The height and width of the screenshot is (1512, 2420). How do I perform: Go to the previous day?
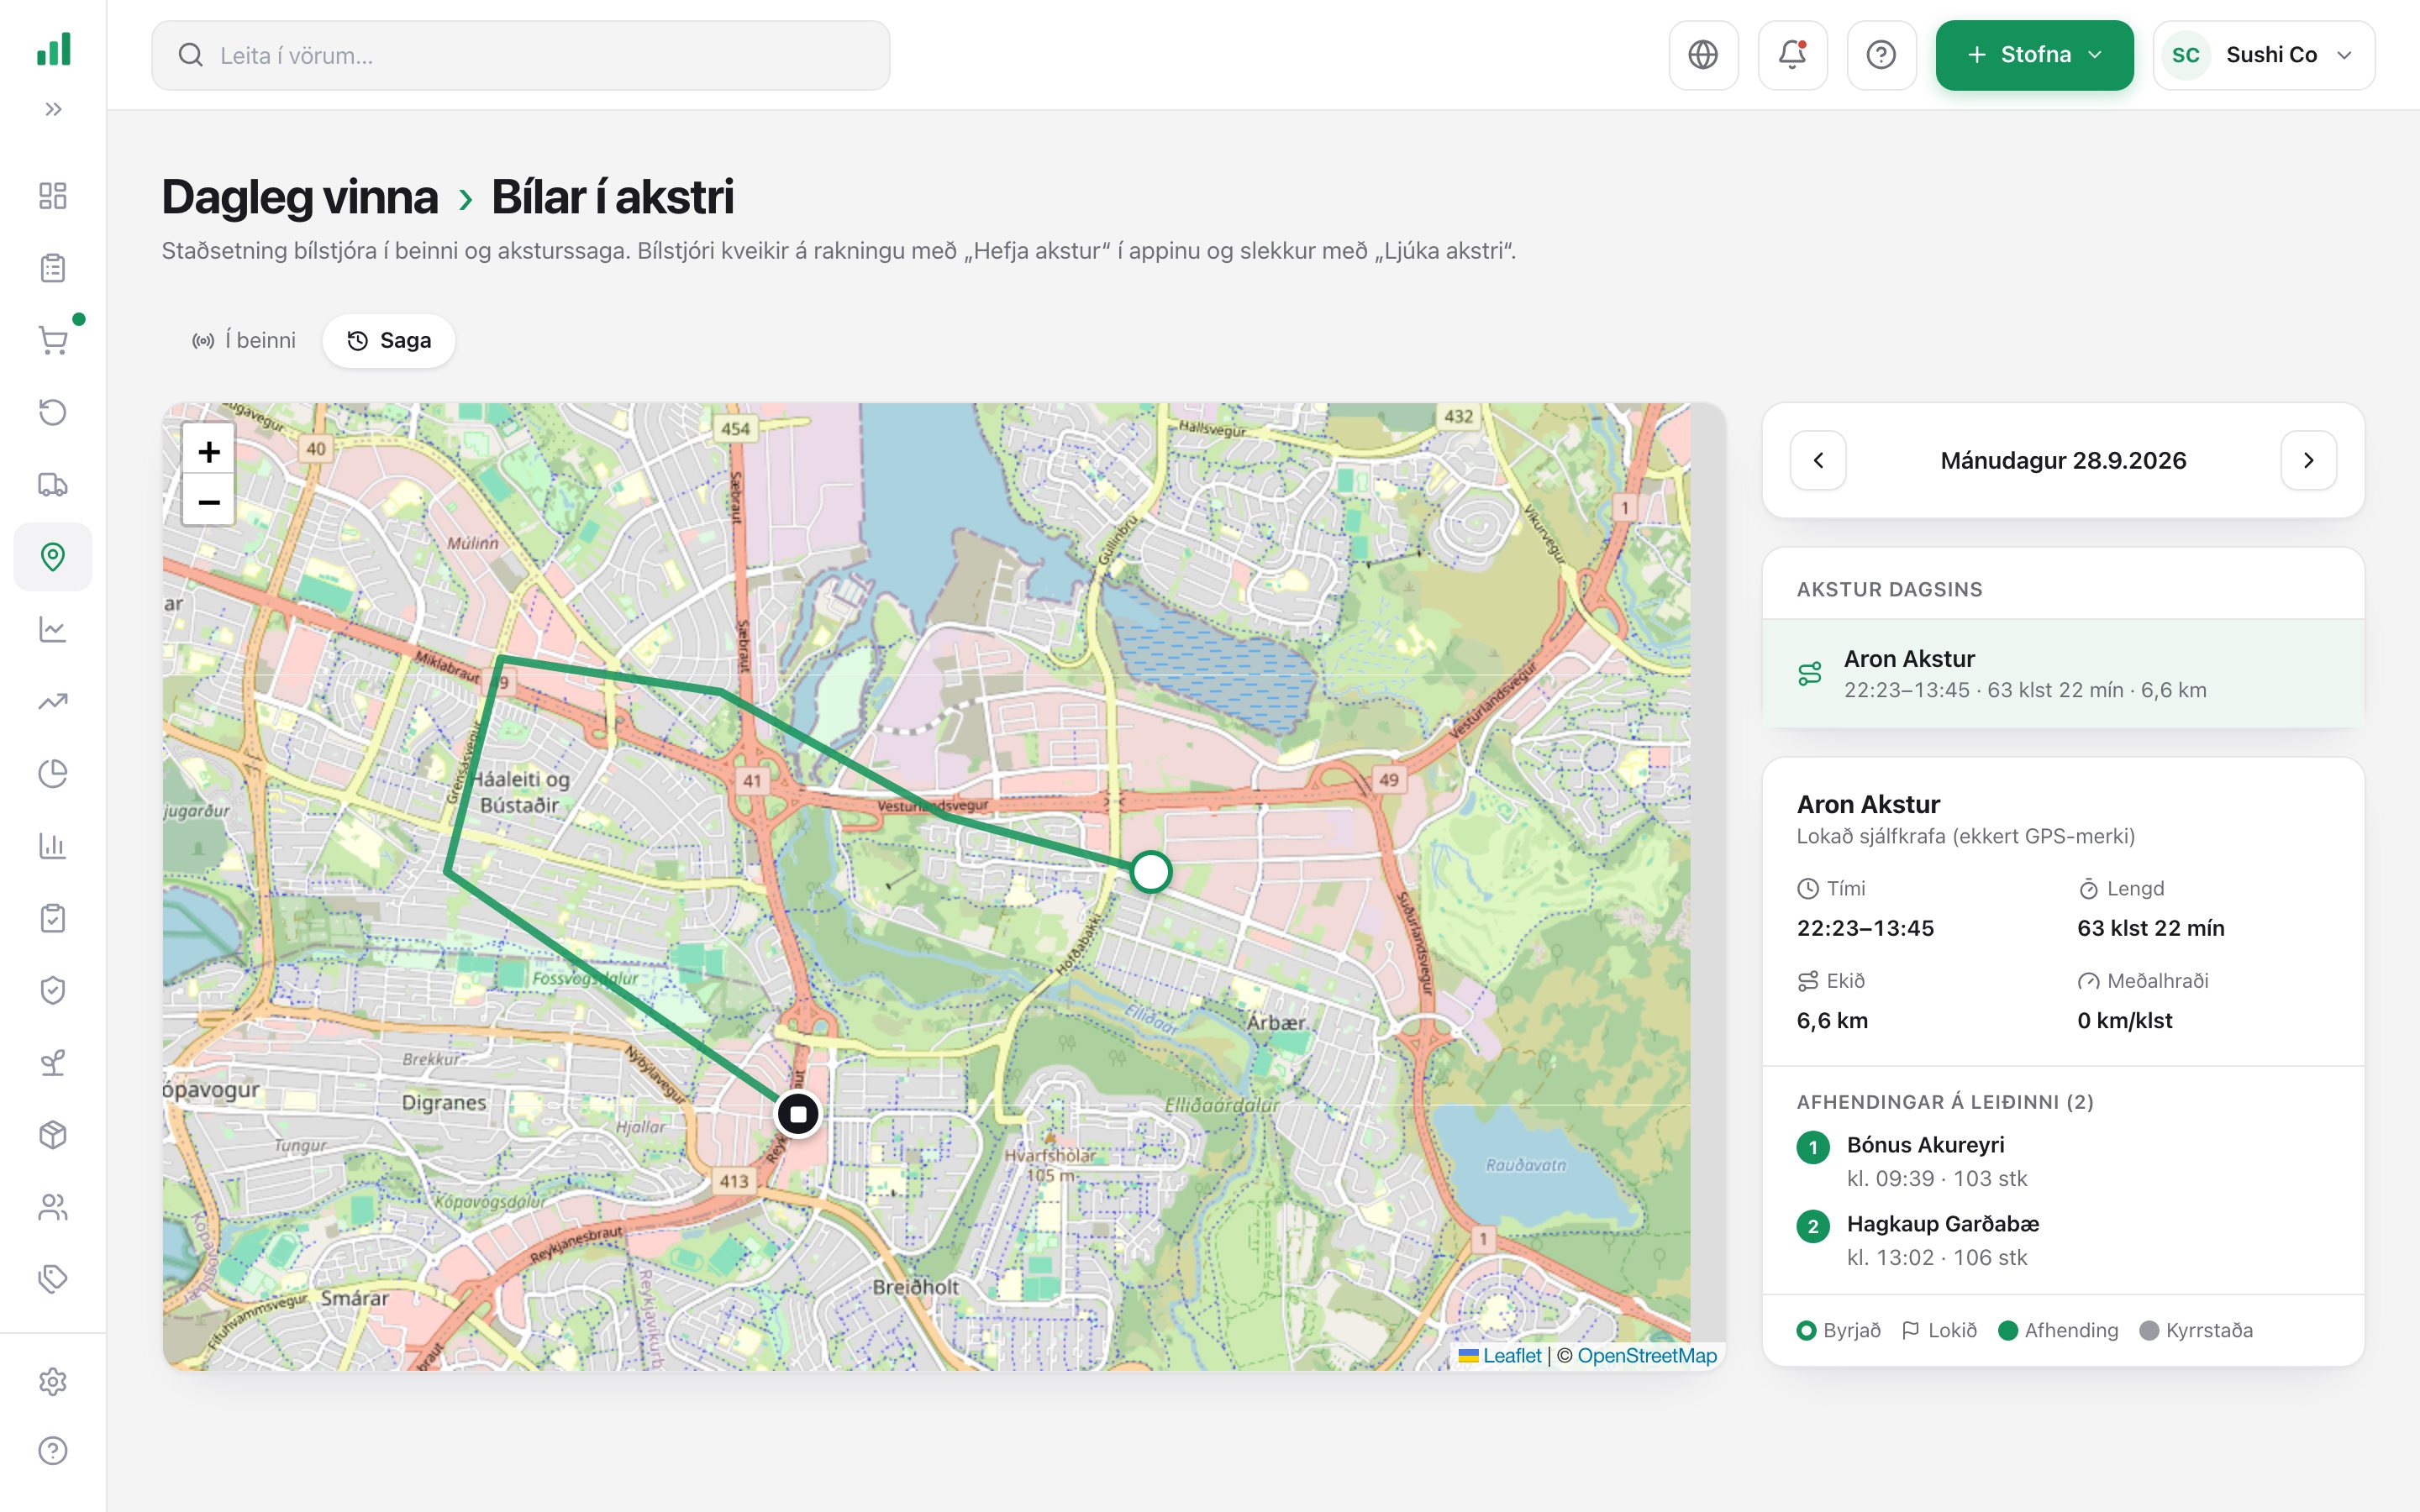point(1818,460)
